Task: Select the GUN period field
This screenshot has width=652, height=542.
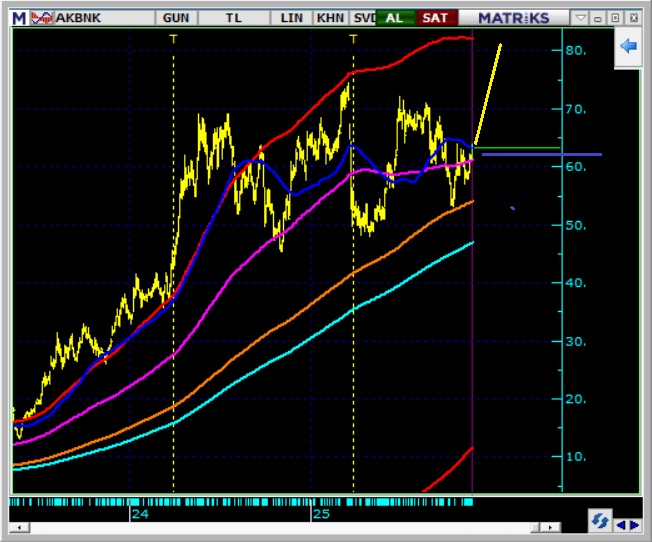Action: 175,18
